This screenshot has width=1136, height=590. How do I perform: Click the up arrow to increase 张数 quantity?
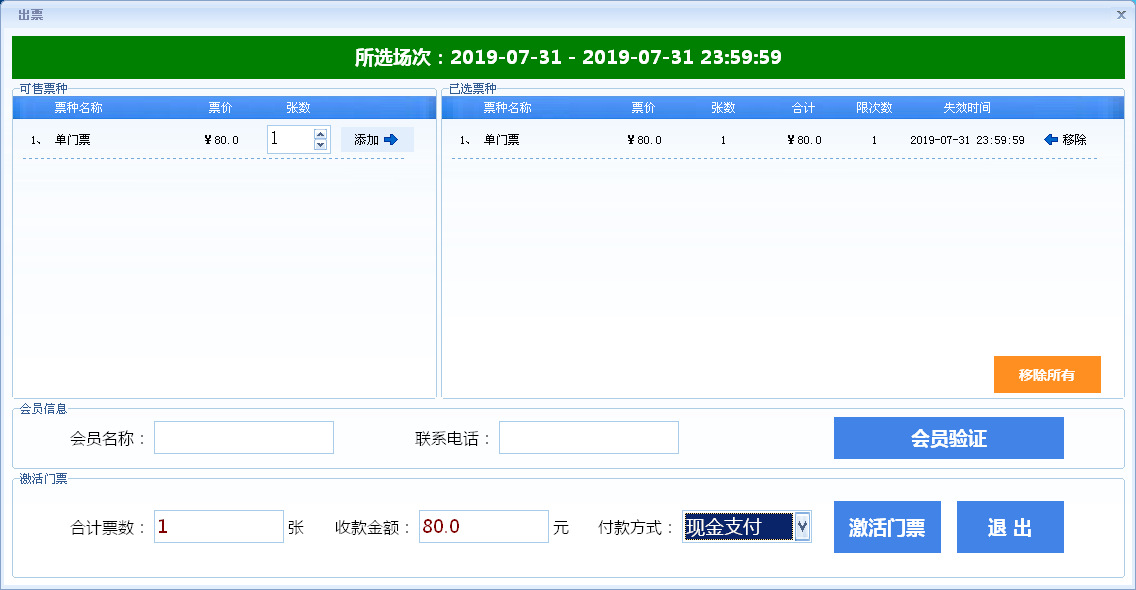[x=320, y=133]
